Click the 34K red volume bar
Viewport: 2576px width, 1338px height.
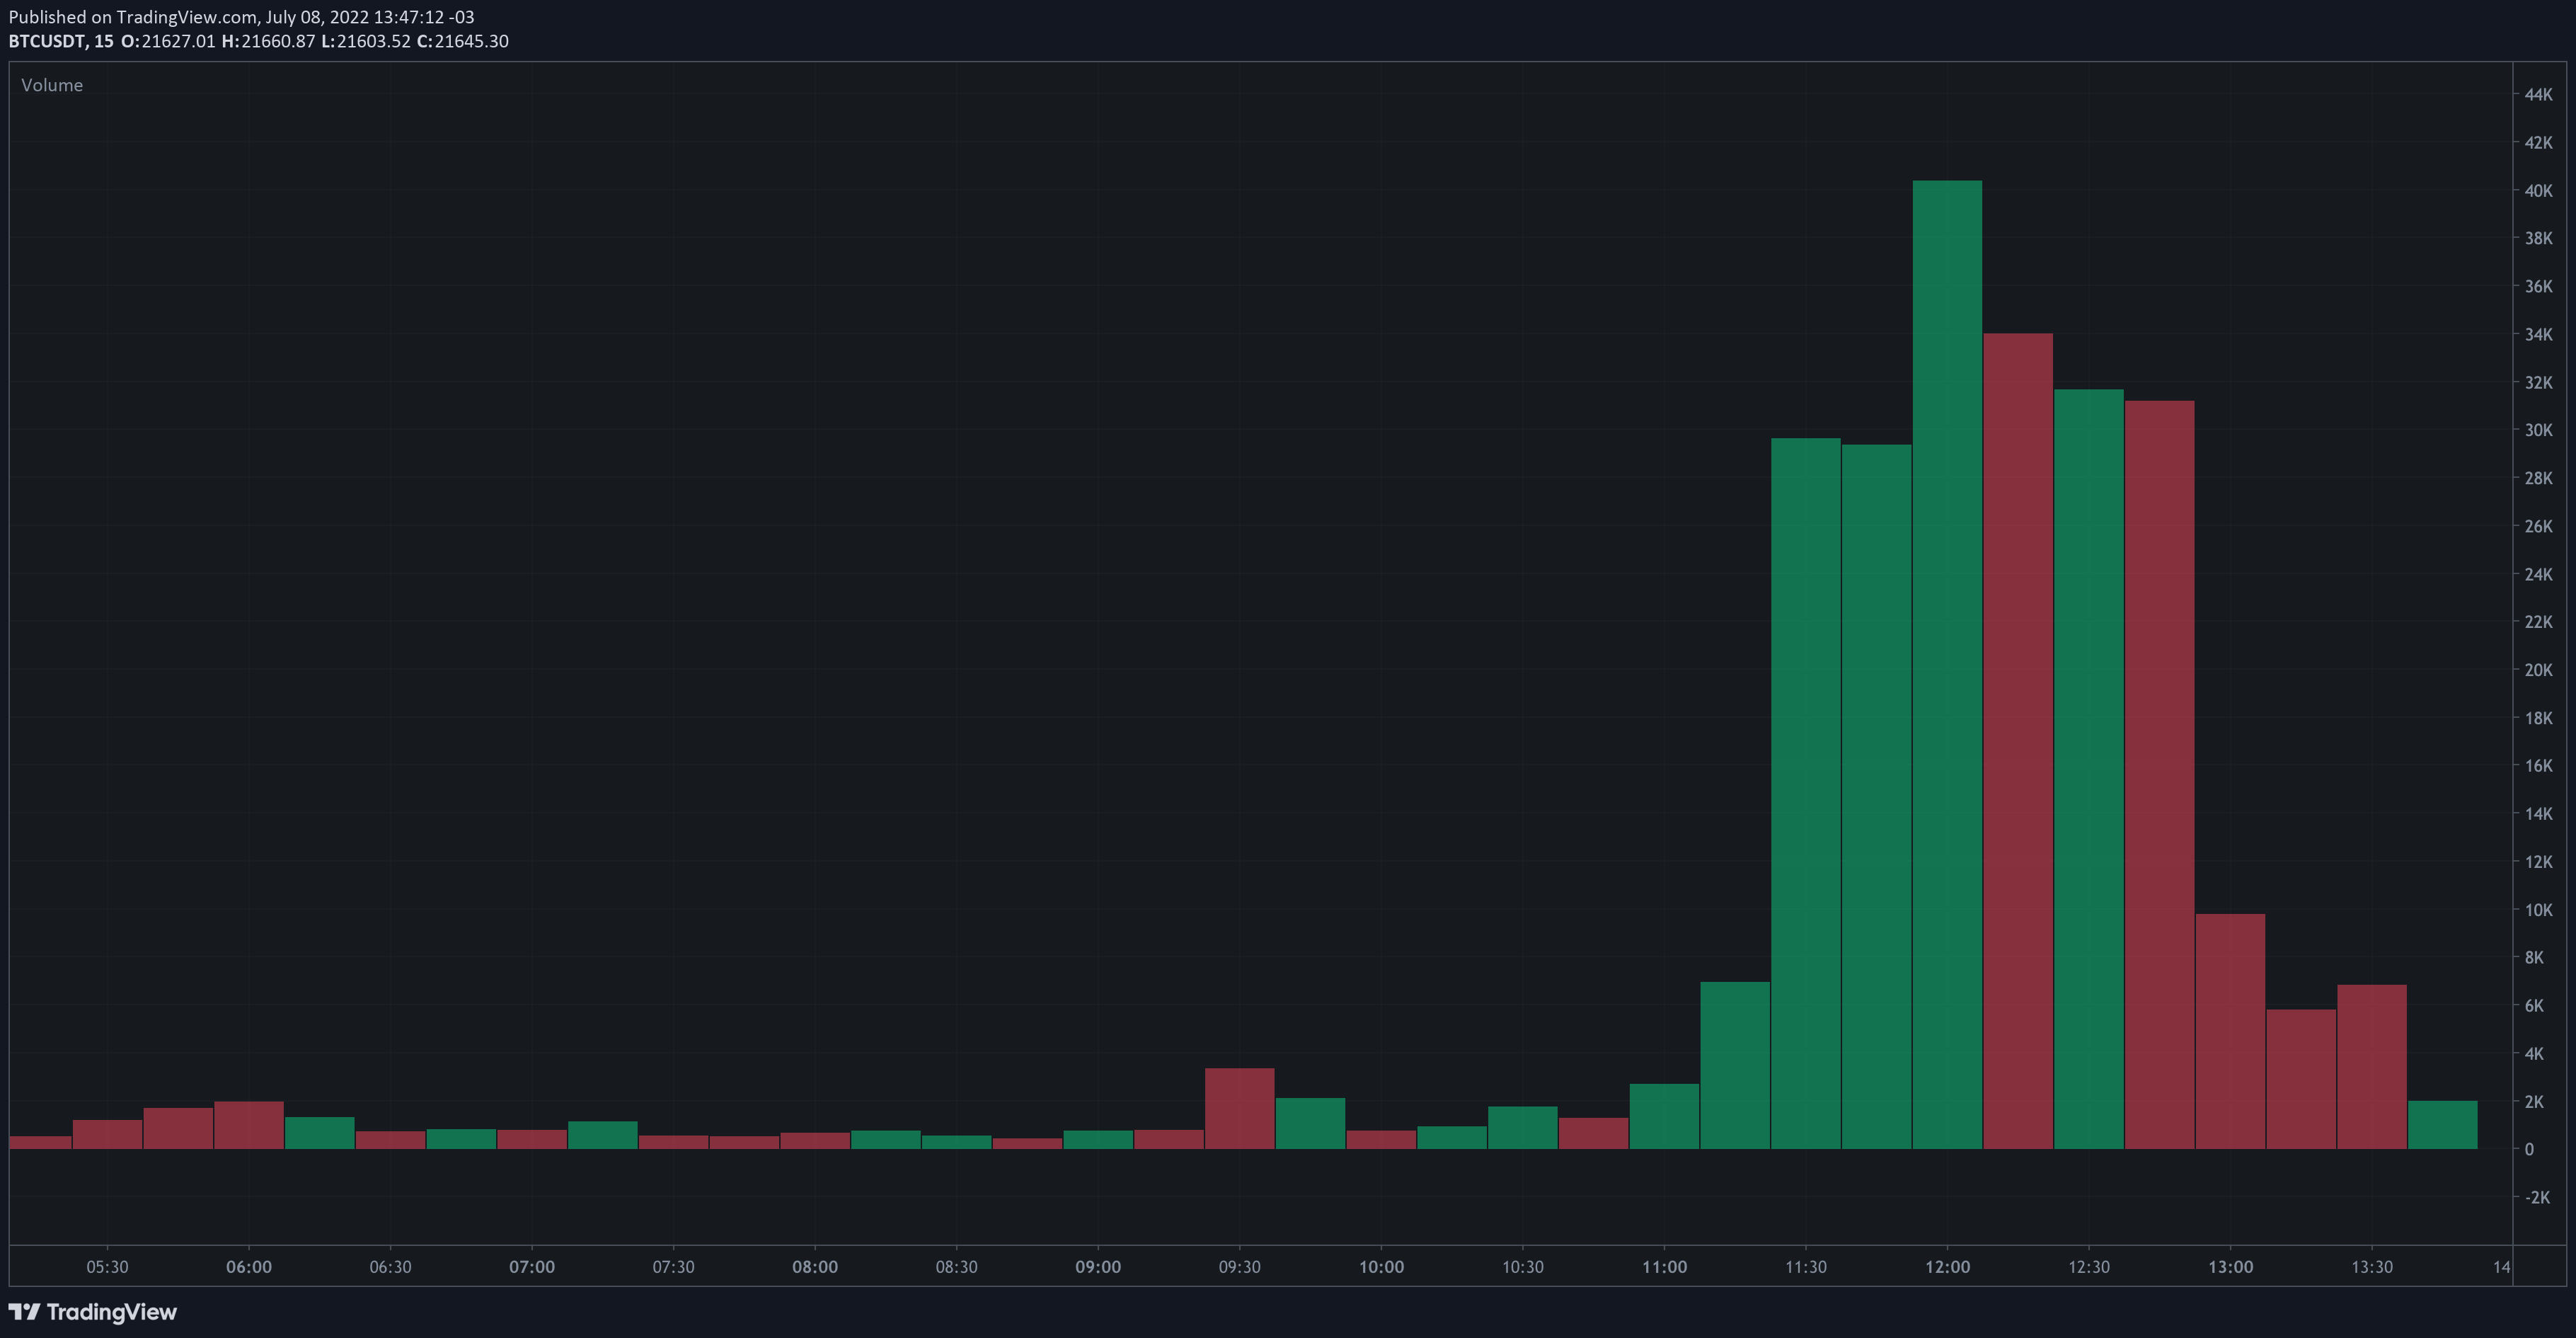pos(2017,740)
